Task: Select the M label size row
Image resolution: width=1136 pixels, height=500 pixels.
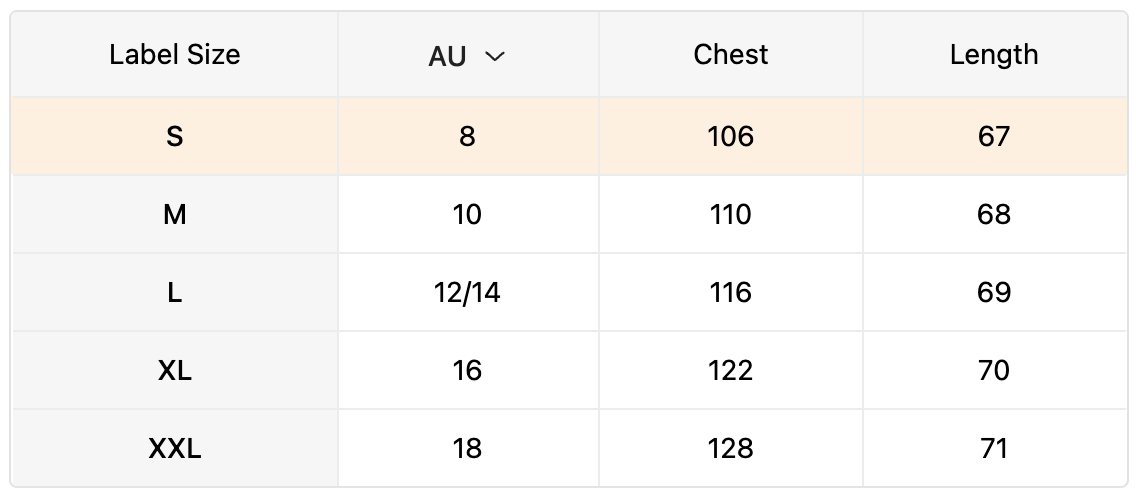Action: click(569, 214)
